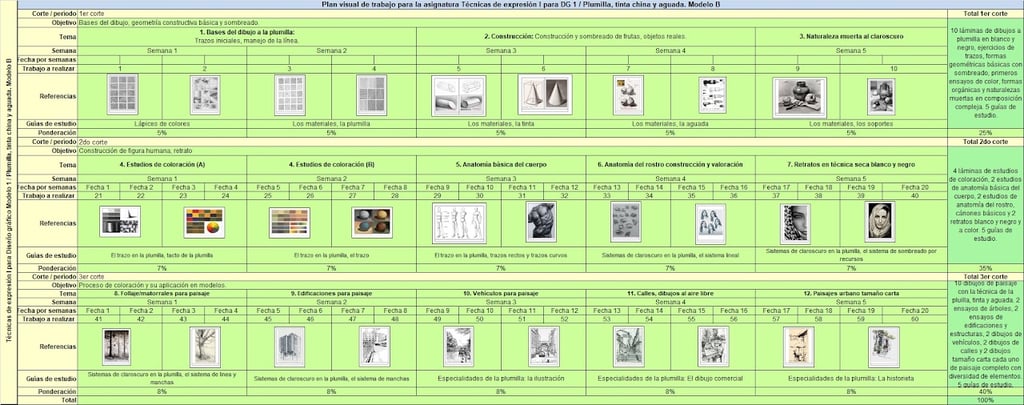Select 'Especialidades de la plumilla: El dibujo comercial'
1024x405 pixels.
point(671,378)
